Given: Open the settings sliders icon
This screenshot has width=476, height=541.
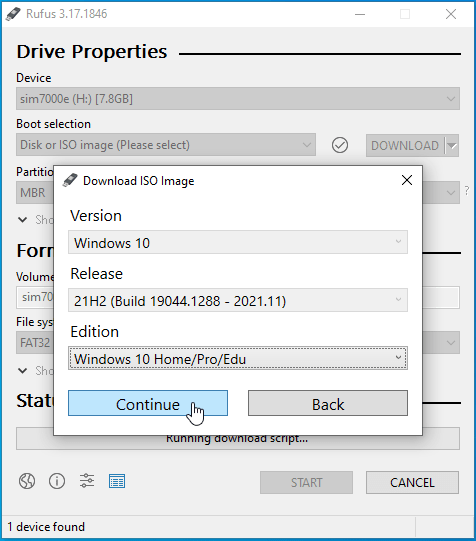Looking at the screenshot, I should 87,481.
